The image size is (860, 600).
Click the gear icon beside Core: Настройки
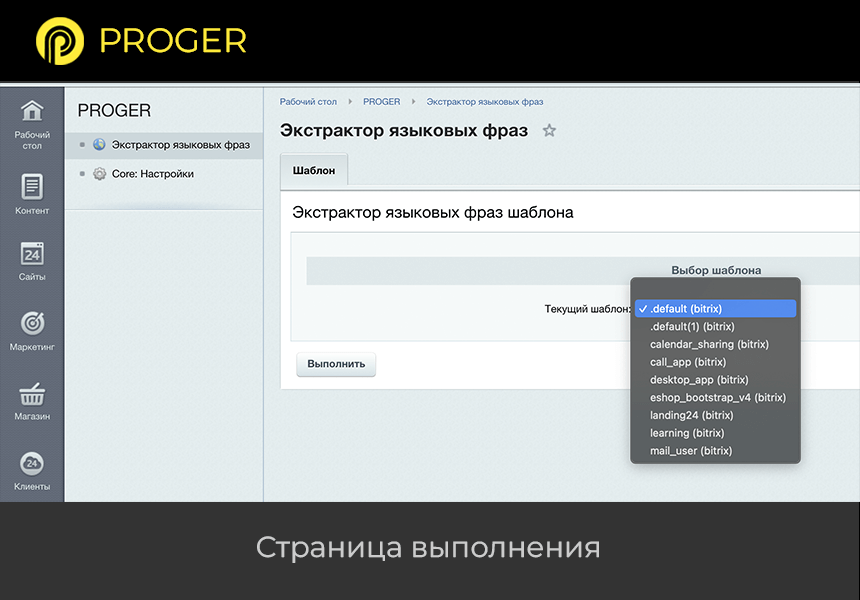click(99, 173)
